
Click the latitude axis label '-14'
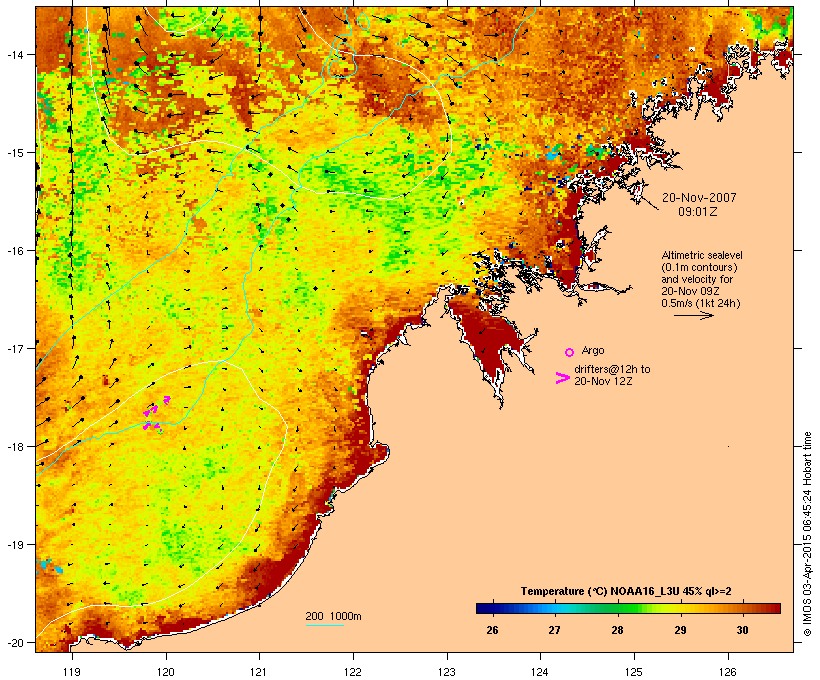pos(14,54)
